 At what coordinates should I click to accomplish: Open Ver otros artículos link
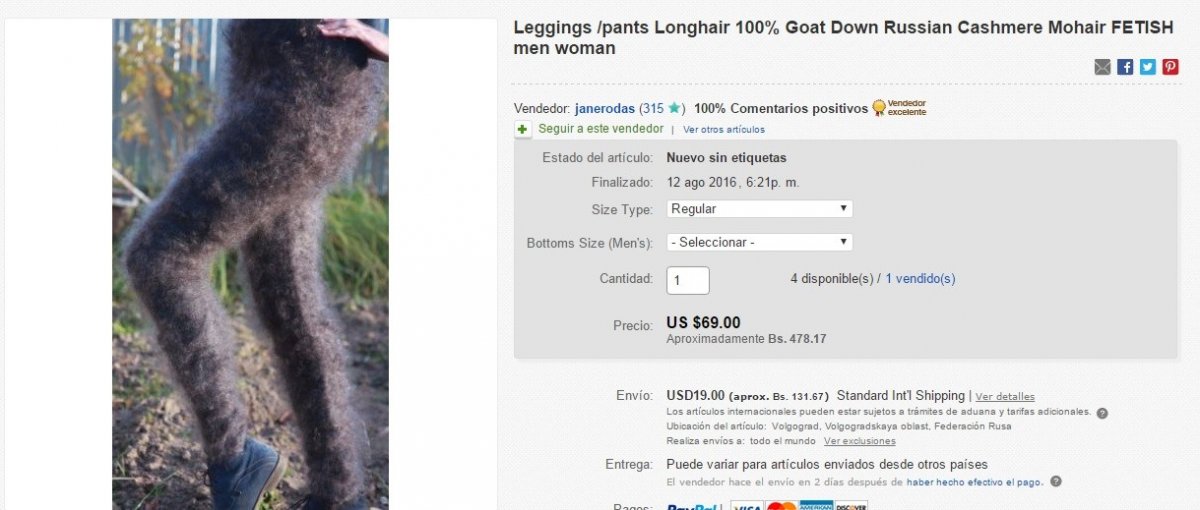click(x=724, y=129)
